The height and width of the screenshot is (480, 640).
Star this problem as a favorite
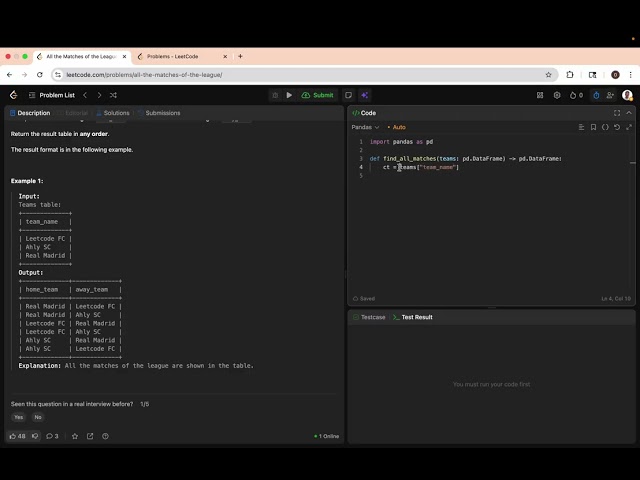click(x=75, y=436)
